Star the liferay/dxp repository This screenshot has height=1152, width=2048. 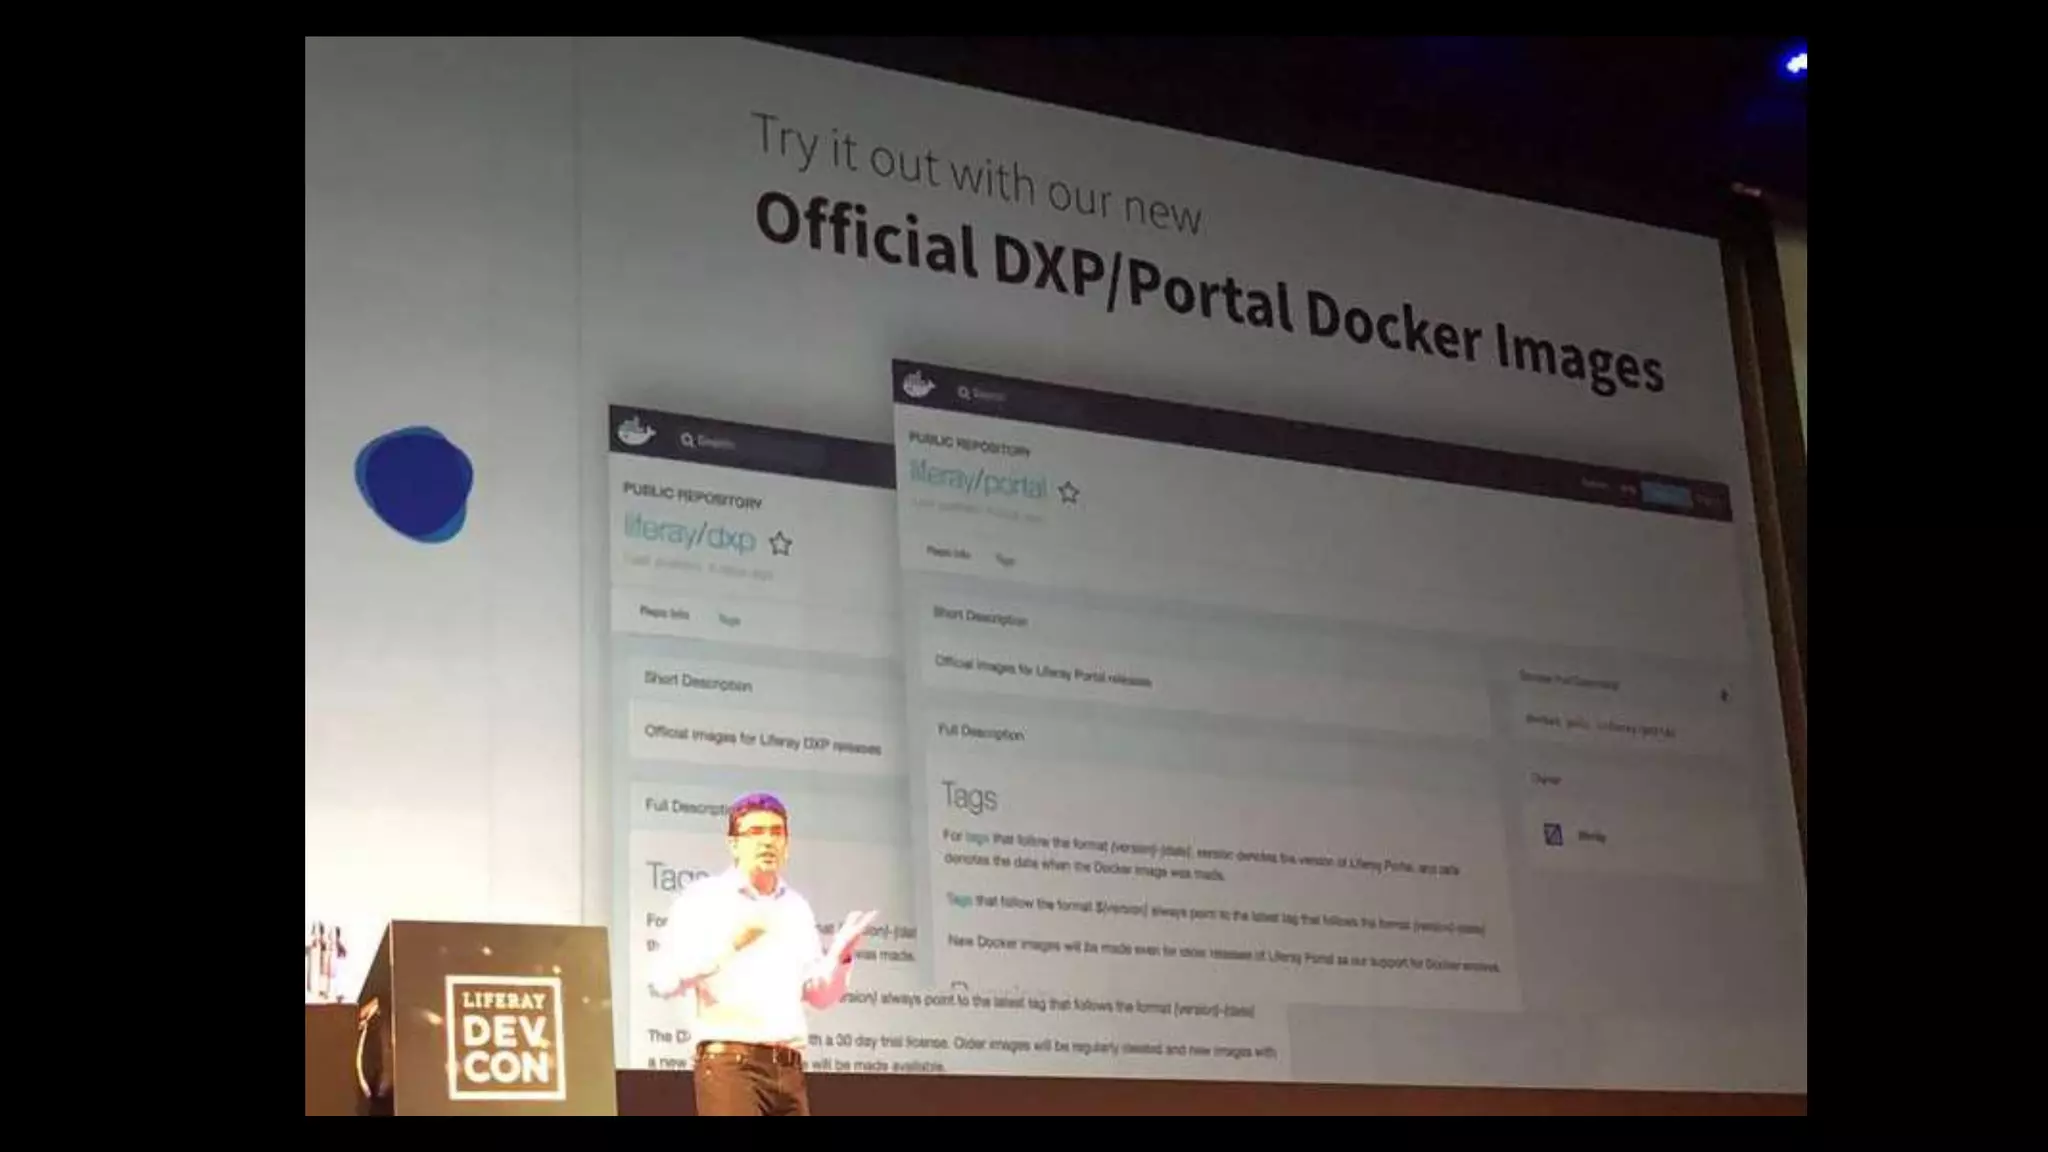[780, 544]
